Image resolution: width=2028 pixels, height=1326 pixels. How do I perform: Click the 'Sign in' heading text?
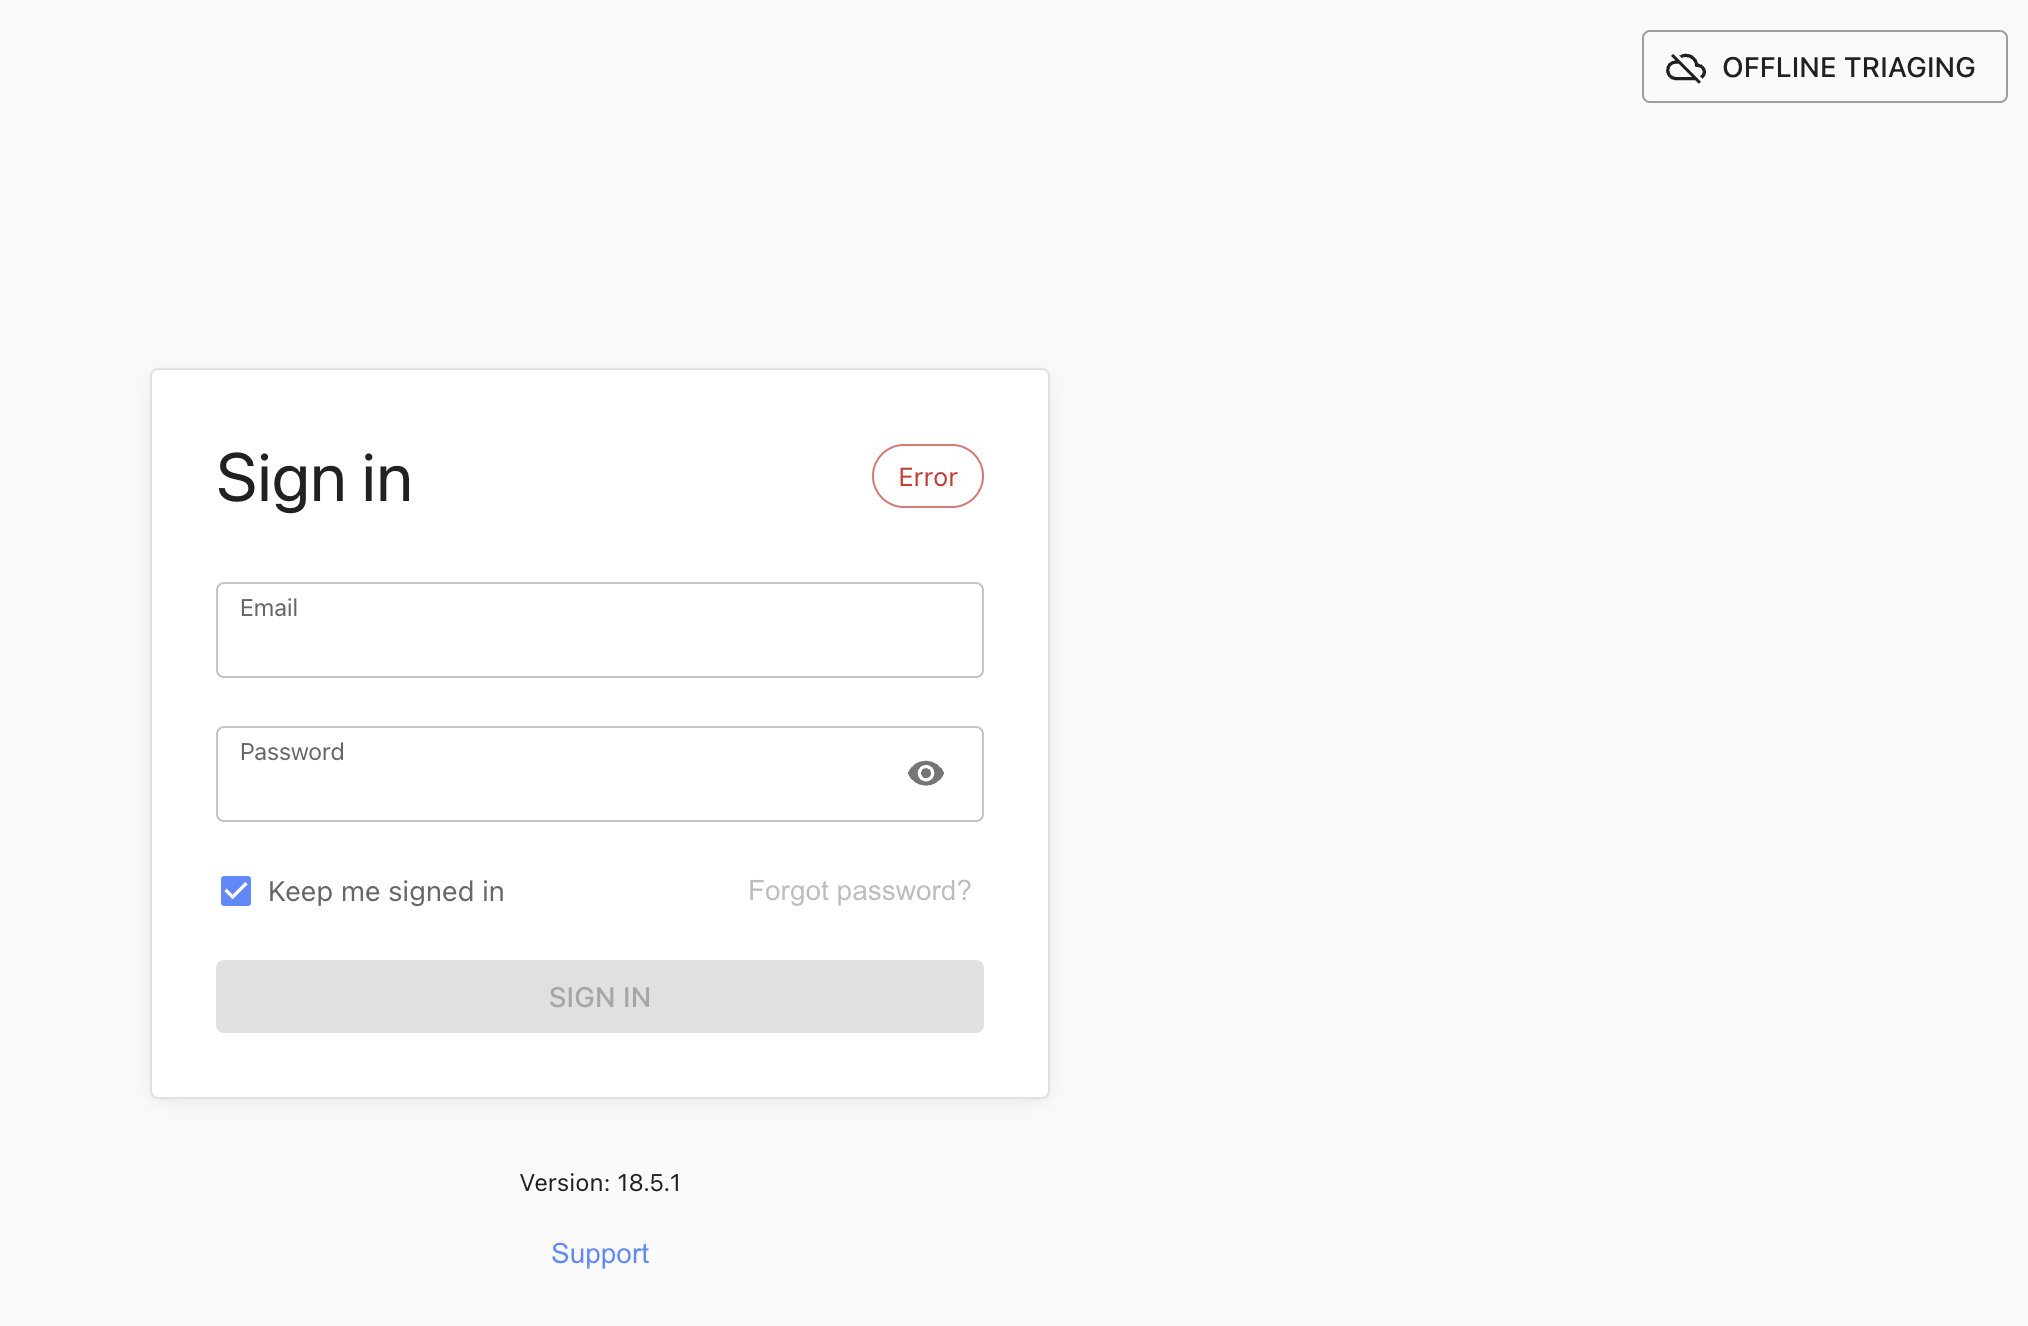(x=314, y=478)
